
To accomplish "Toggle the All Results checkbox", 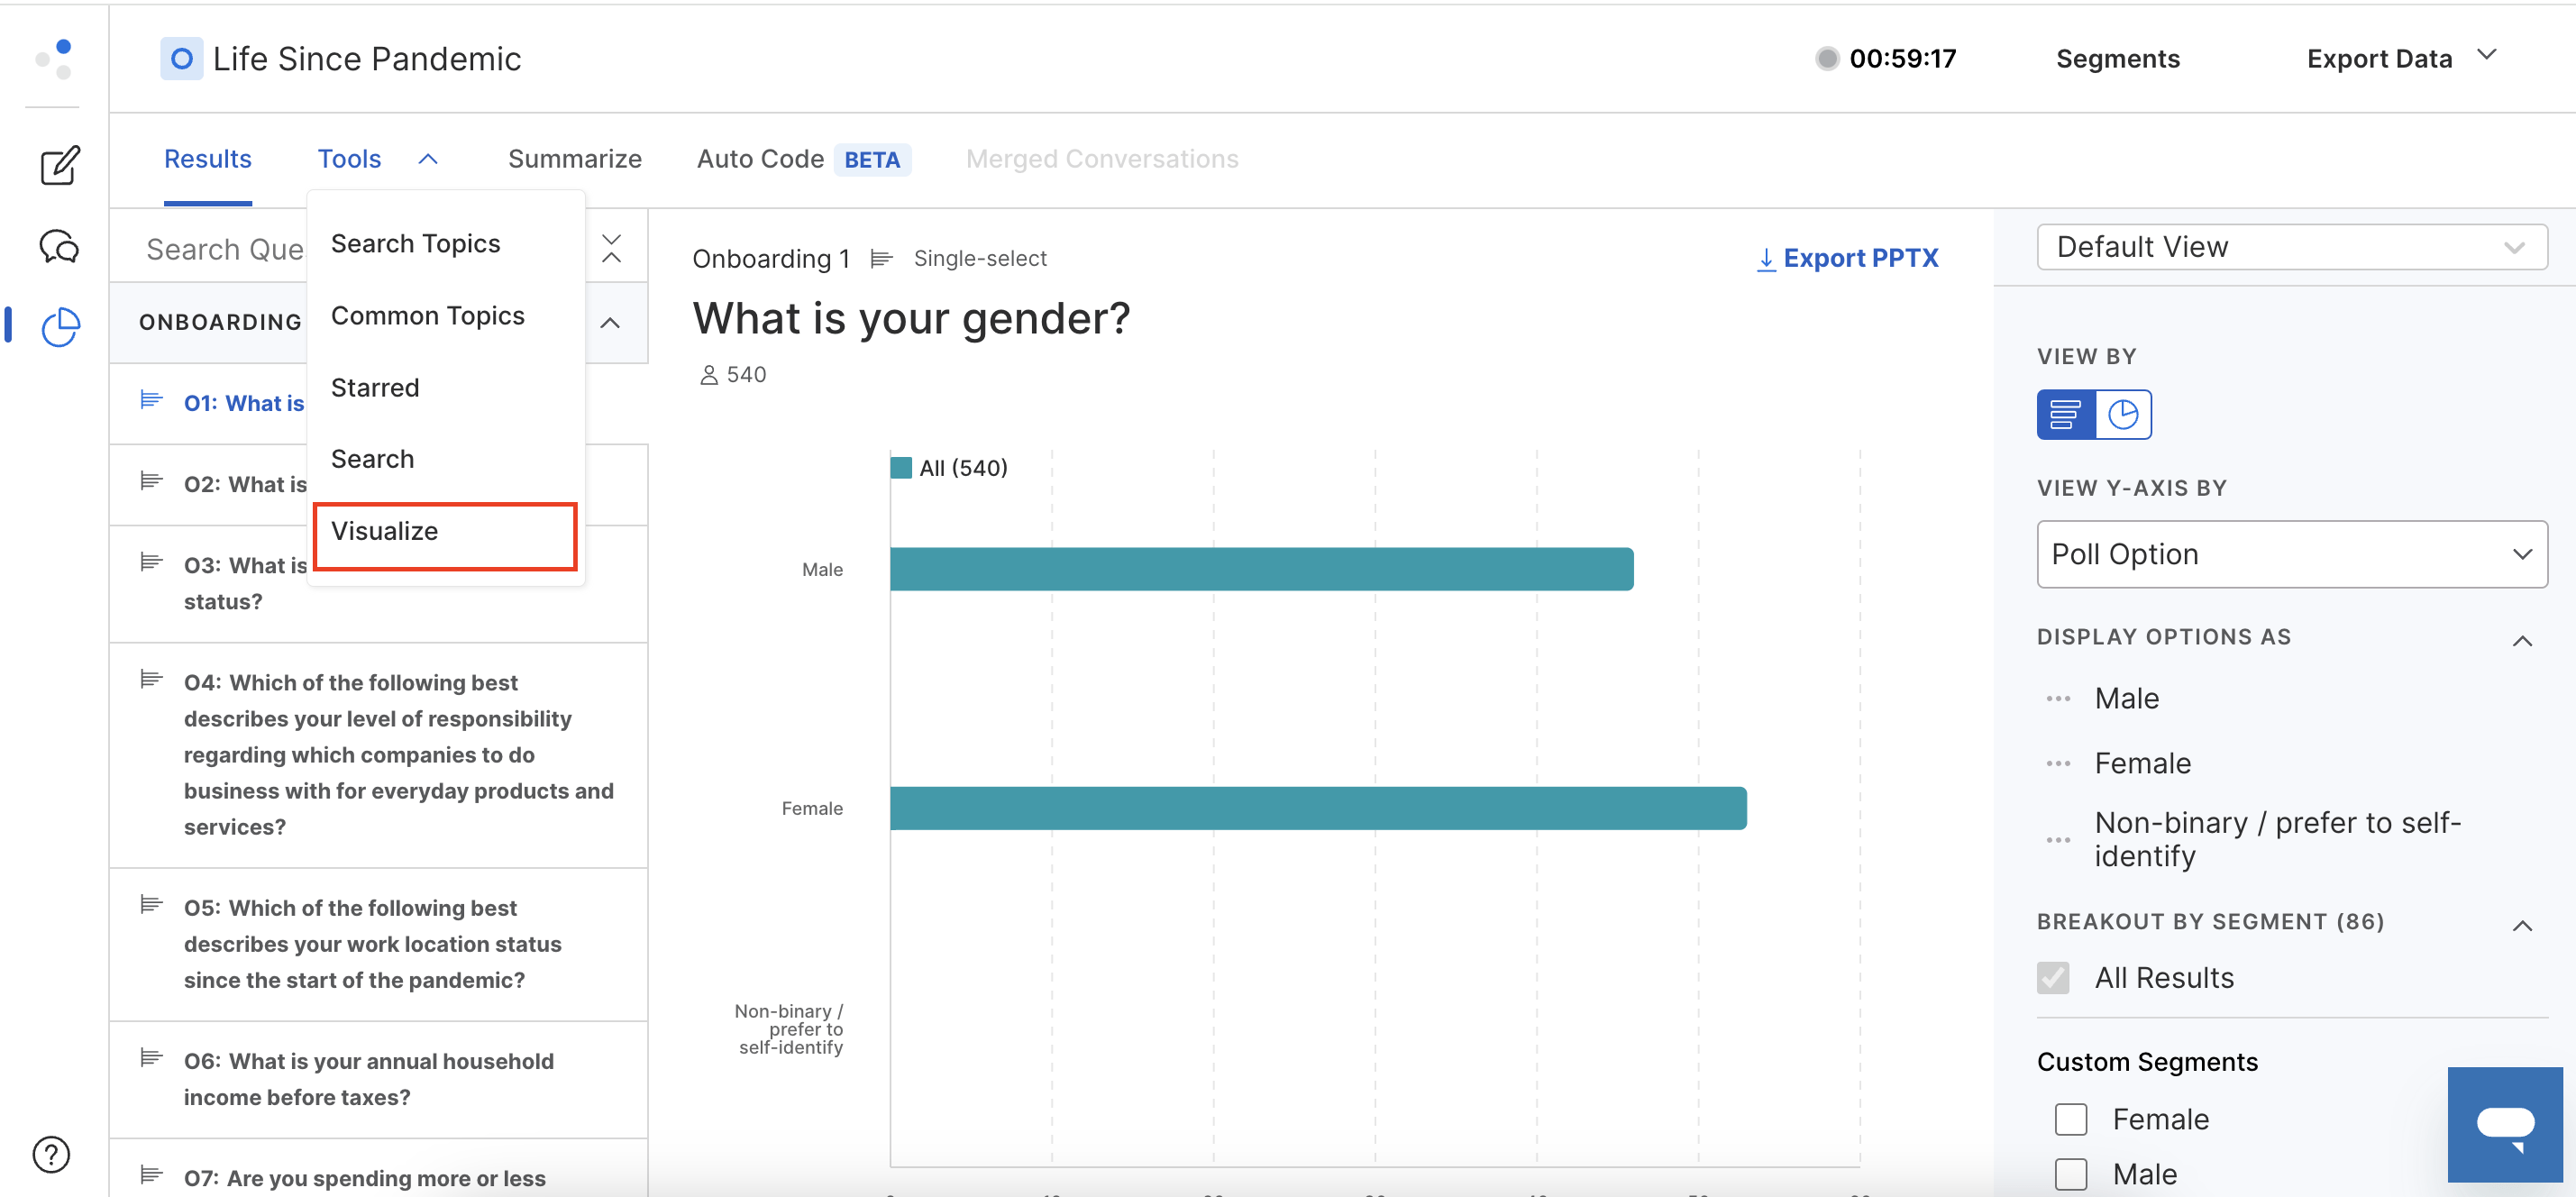I will click(2053, 978).
